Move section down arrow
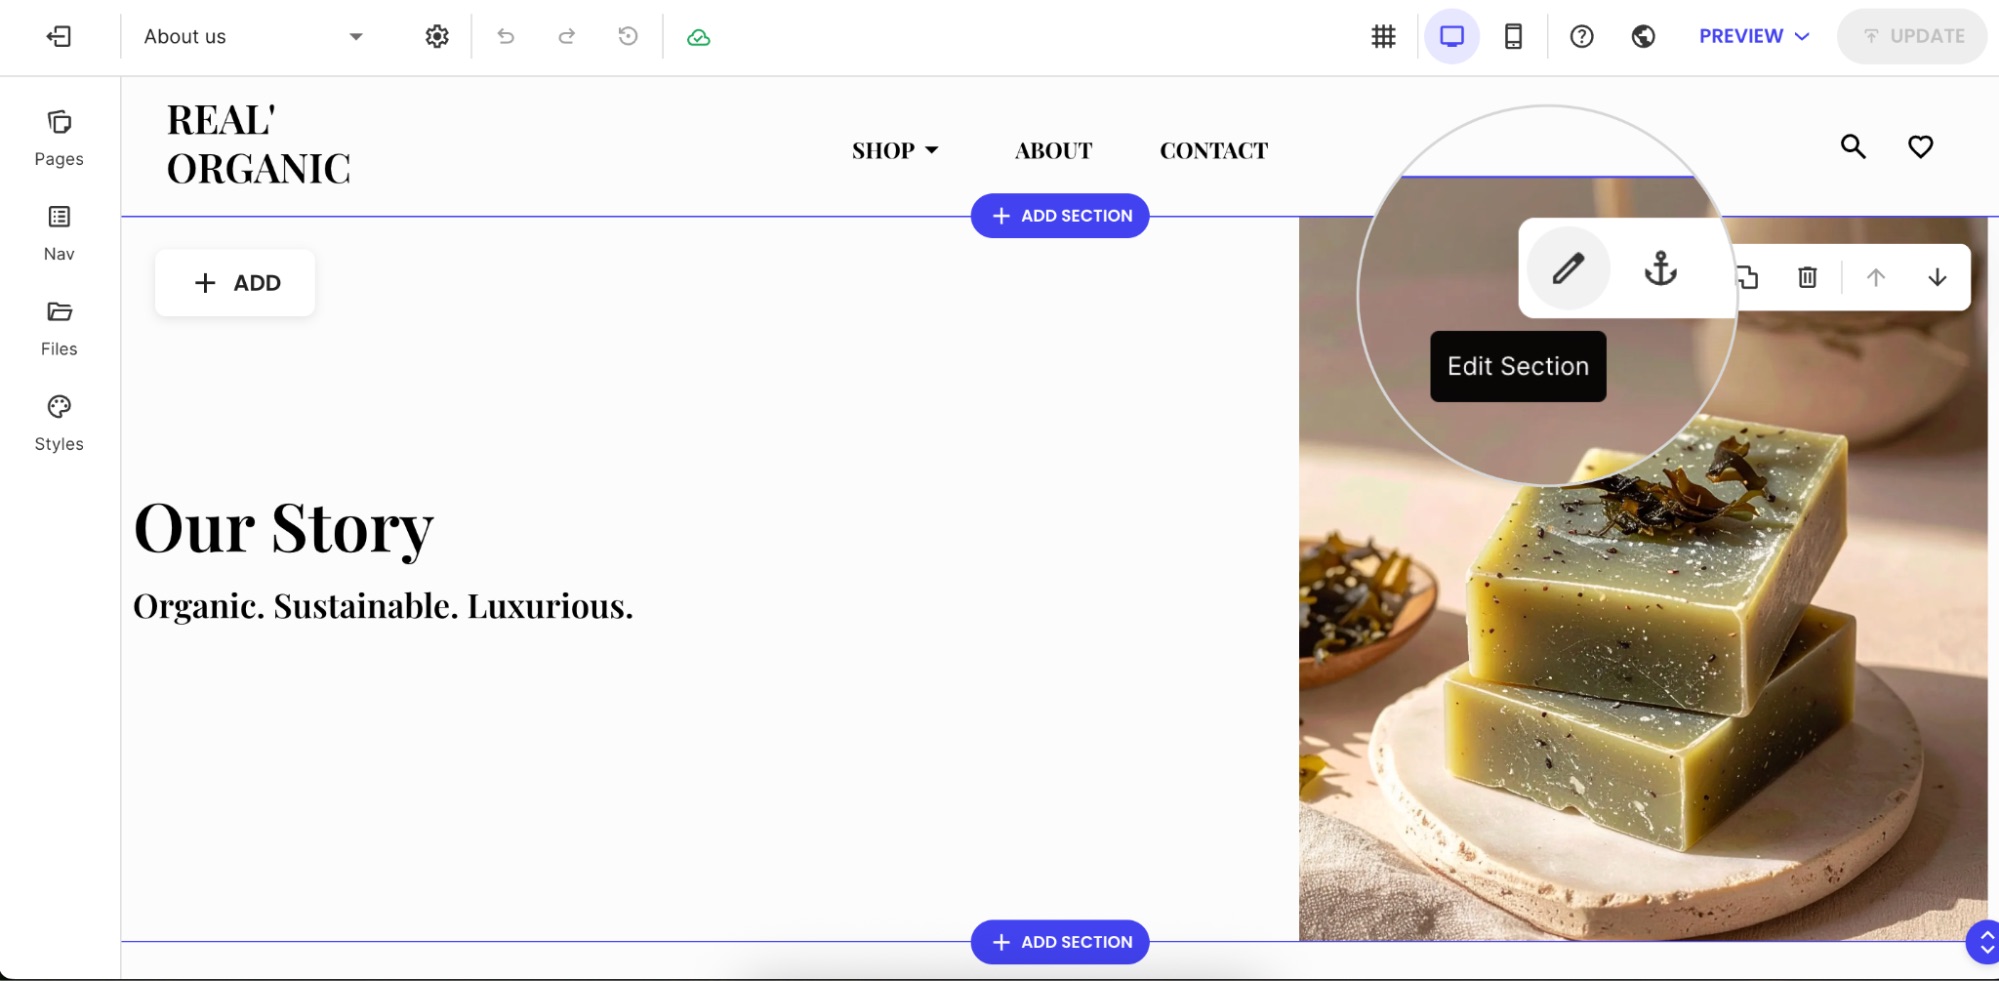The width and height of the screenshot is (1999, 981). (1937, 277)
